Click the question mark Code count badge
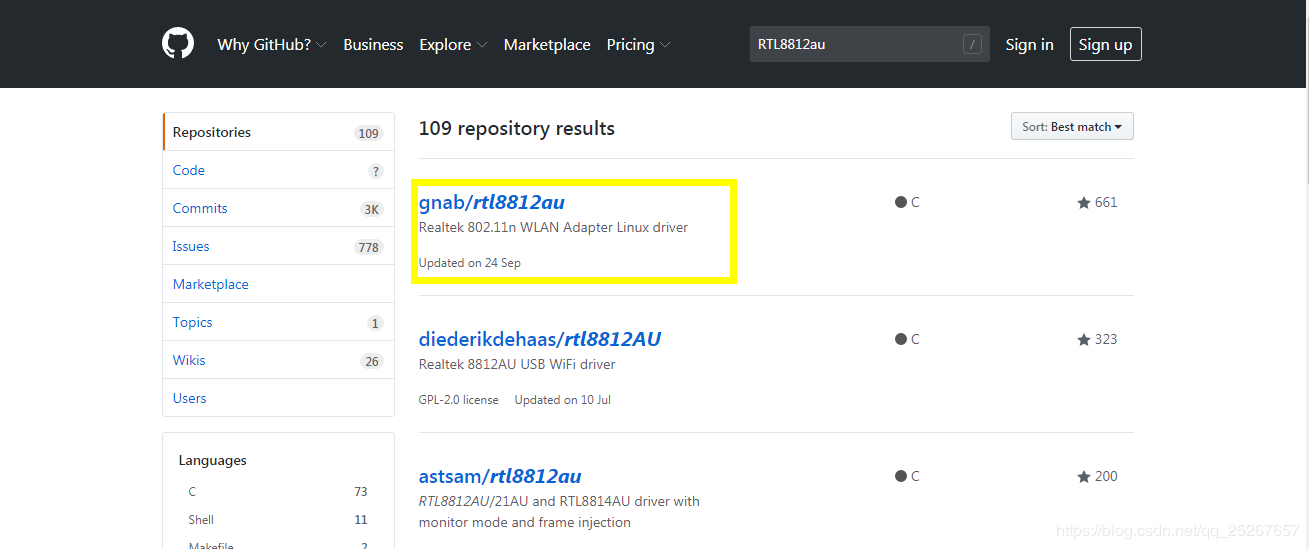 point(376,171)
